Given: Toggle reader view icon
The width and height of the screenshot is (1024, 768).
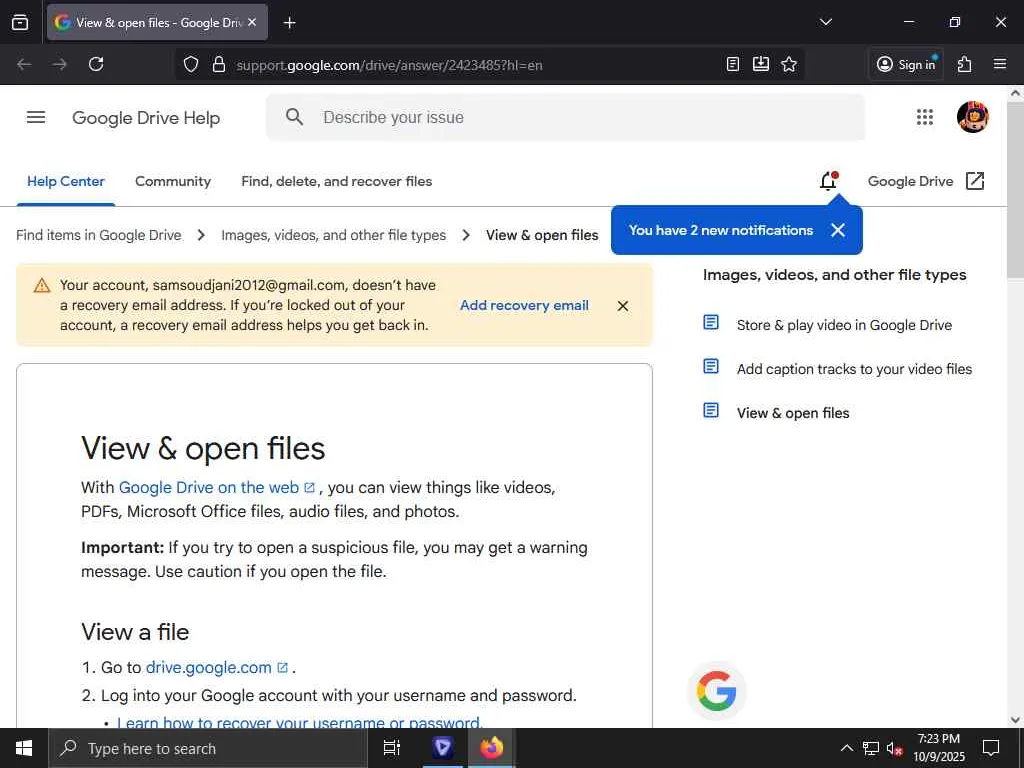Looking at the screenshot, I should pos(733,64).
